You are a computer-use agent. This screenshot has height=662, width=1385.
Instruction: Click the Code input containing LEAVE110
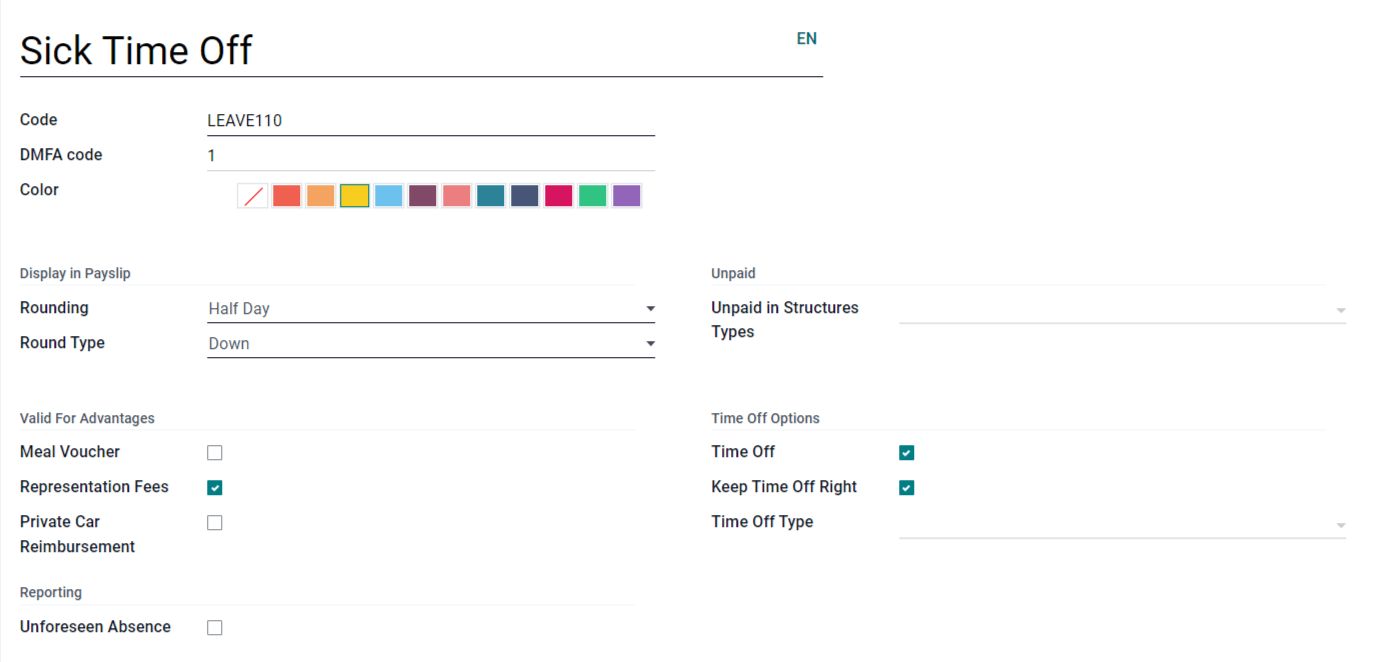(x=430, y=120)
